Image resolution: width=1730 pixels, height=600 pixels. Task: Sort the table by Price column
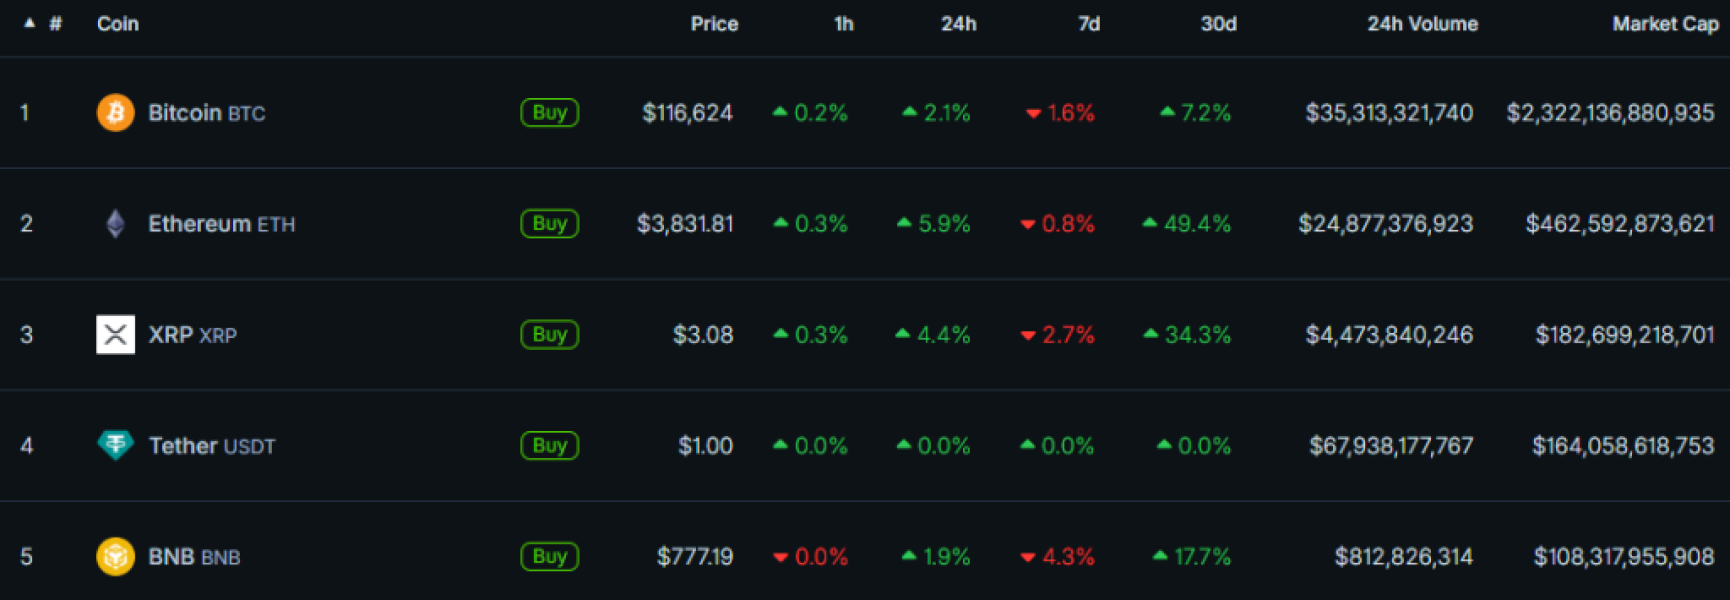[713, 24]
